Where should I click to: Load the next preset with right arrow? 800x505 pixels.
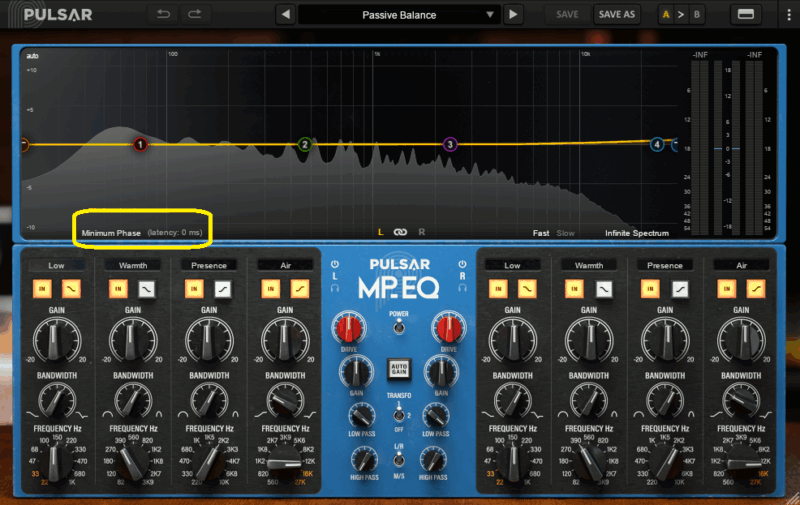[513, 14]
